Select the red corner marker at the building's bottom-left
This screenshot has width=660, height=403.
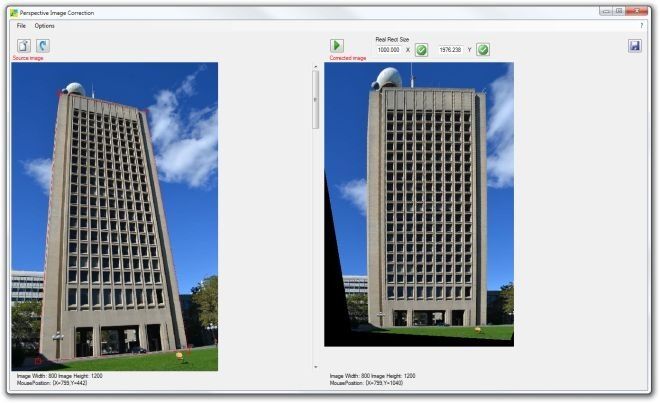38,360
